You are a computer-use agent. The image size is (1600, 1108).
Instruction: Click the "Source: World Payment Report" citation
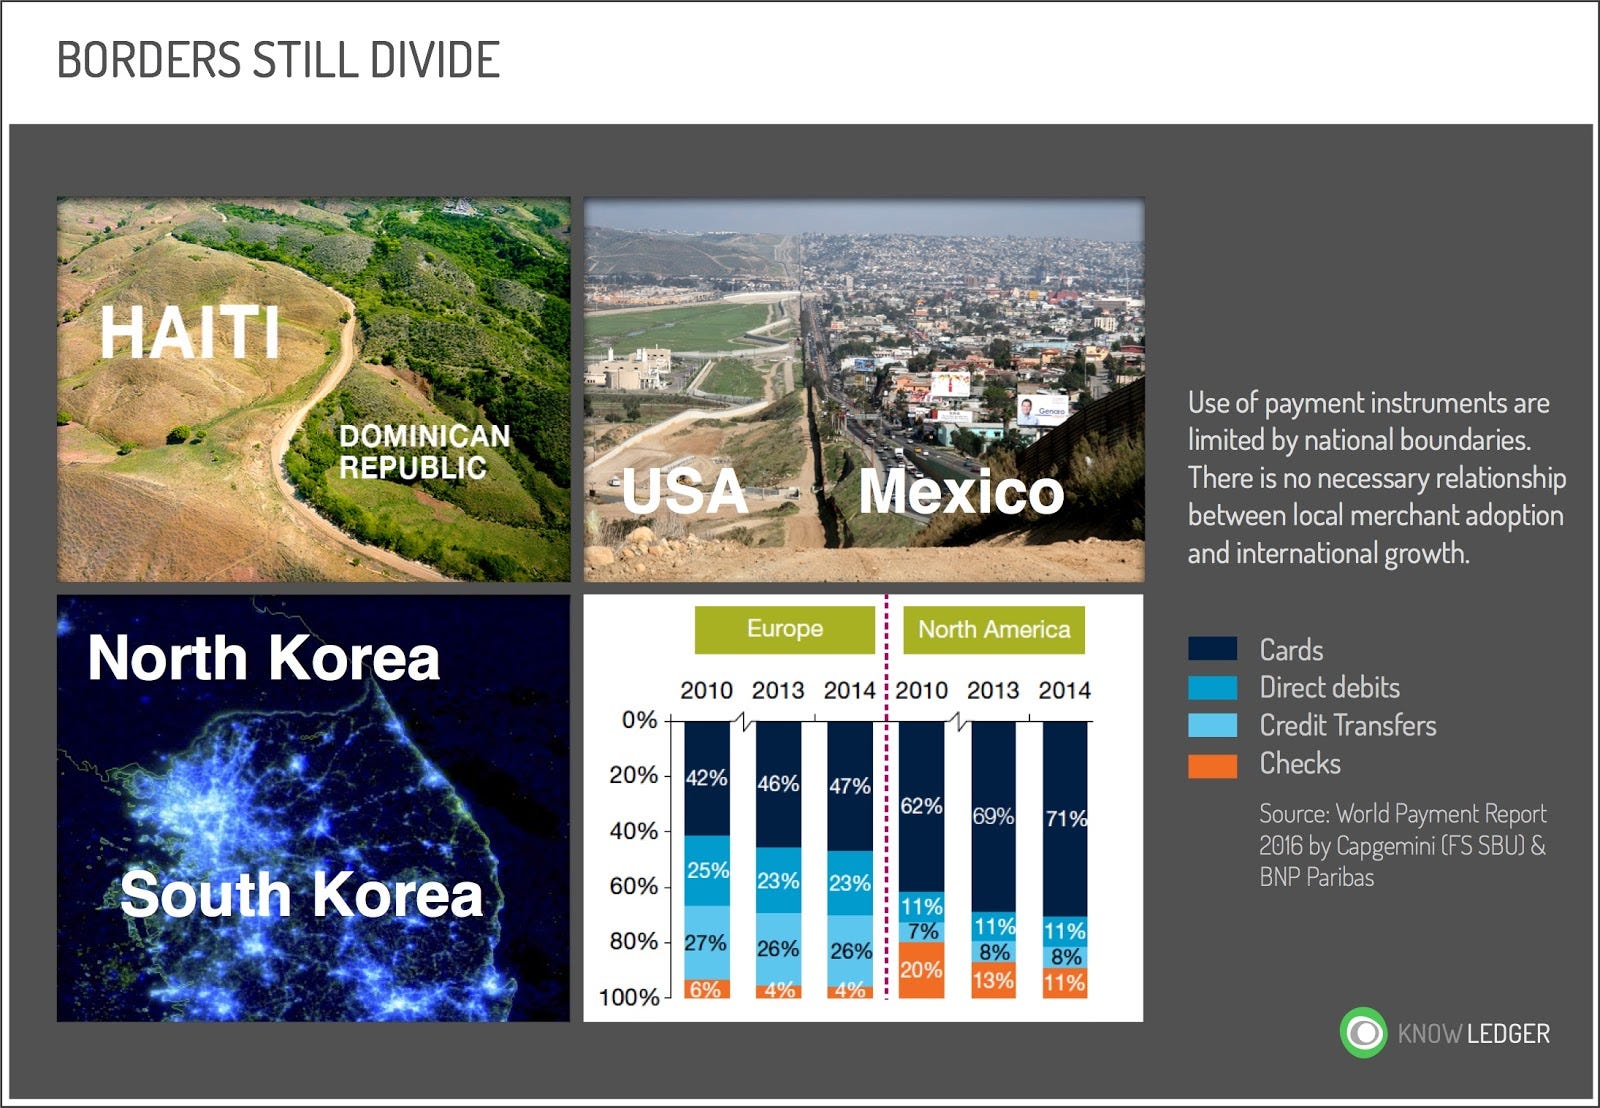pos(1402,845)
